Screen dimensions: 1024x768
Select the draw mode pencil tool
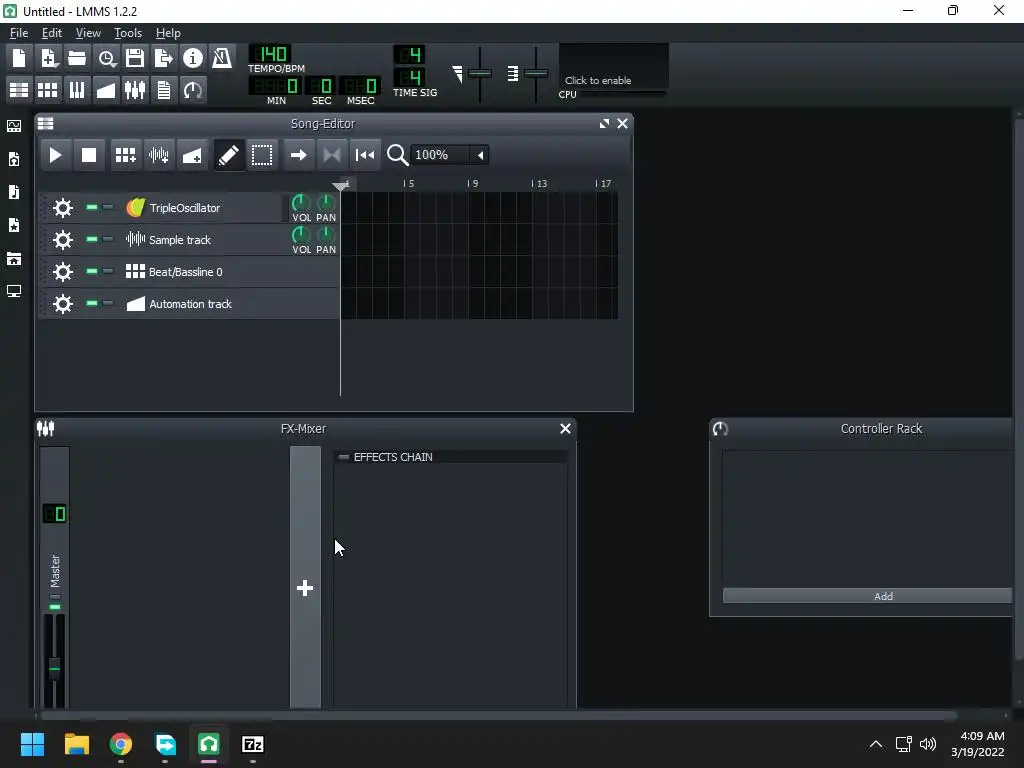229,155
